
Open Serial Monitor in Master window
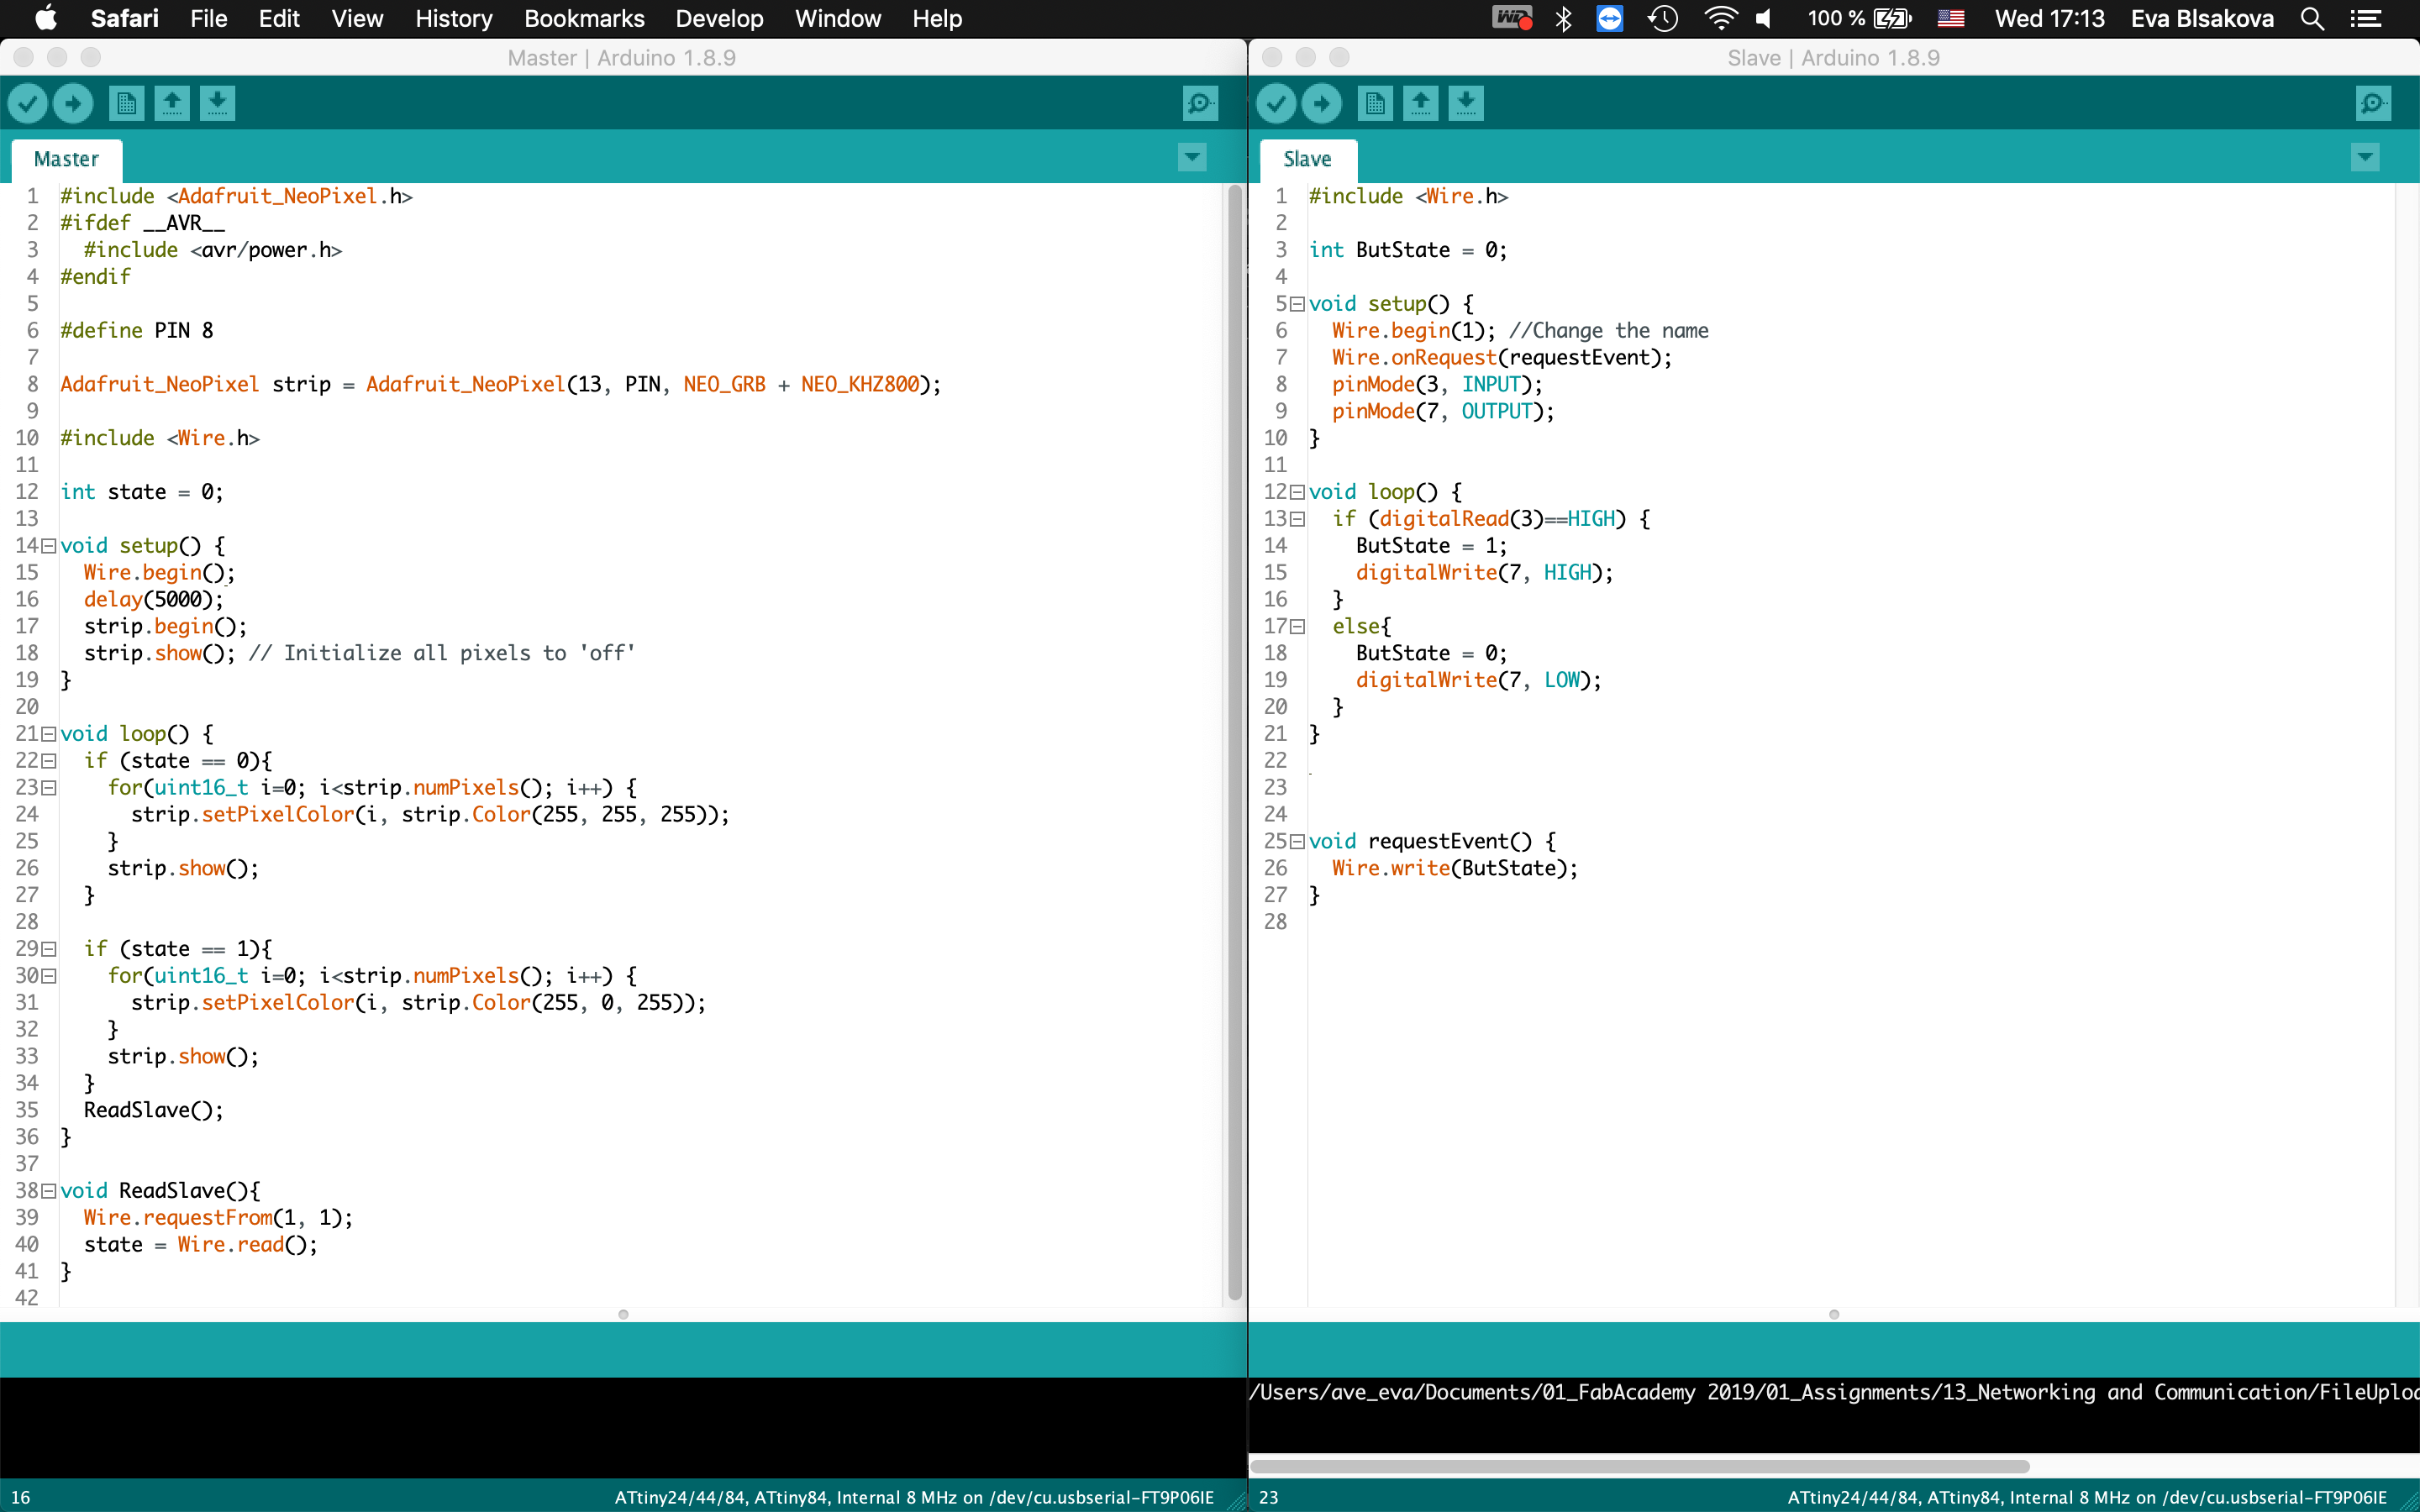point(1199,103)
